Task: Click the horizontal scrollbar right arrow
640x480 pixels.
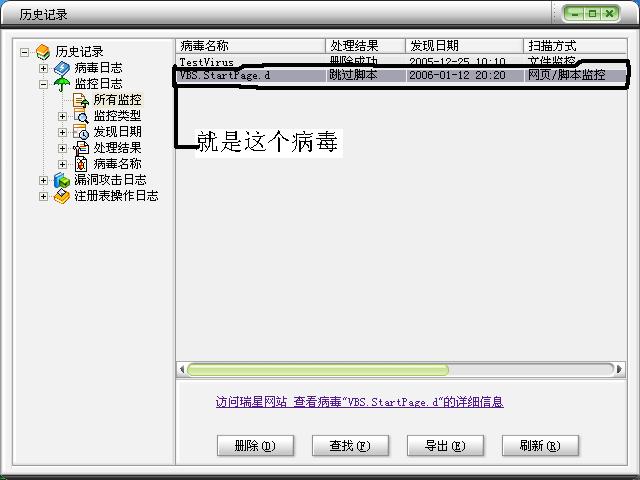Action: click(x=619, y=369)
